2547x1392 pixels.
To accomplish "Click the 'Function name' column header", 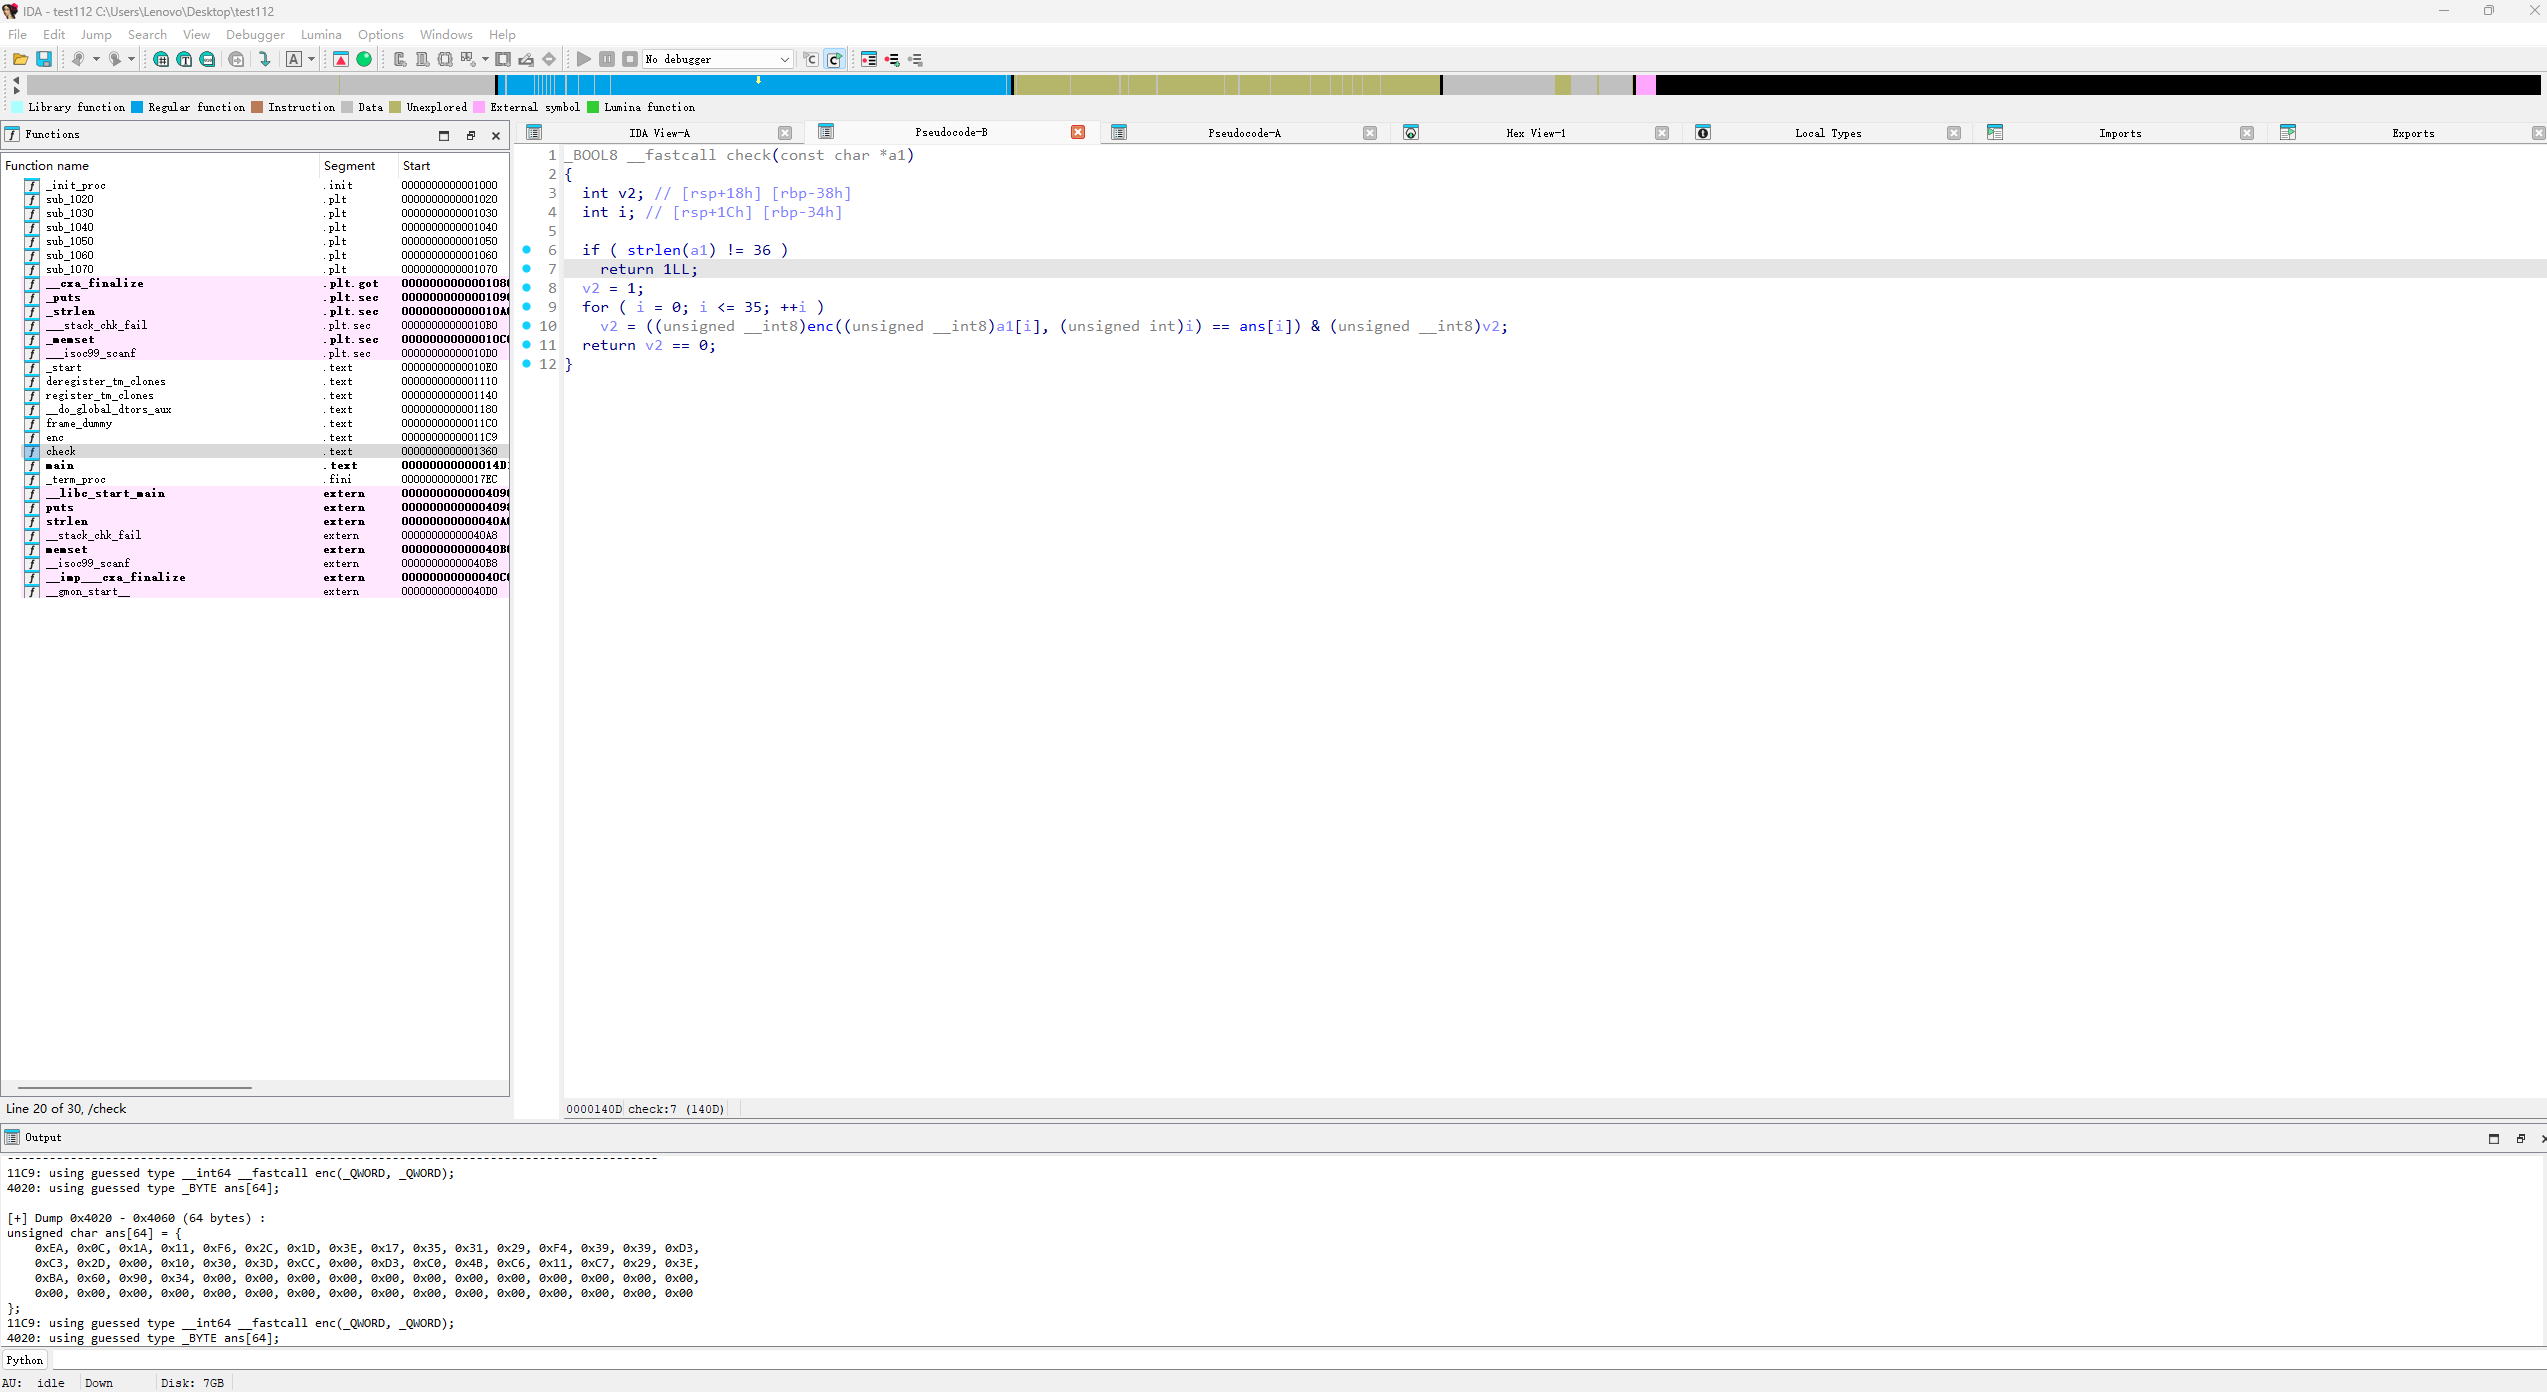I will click(160, 166).
